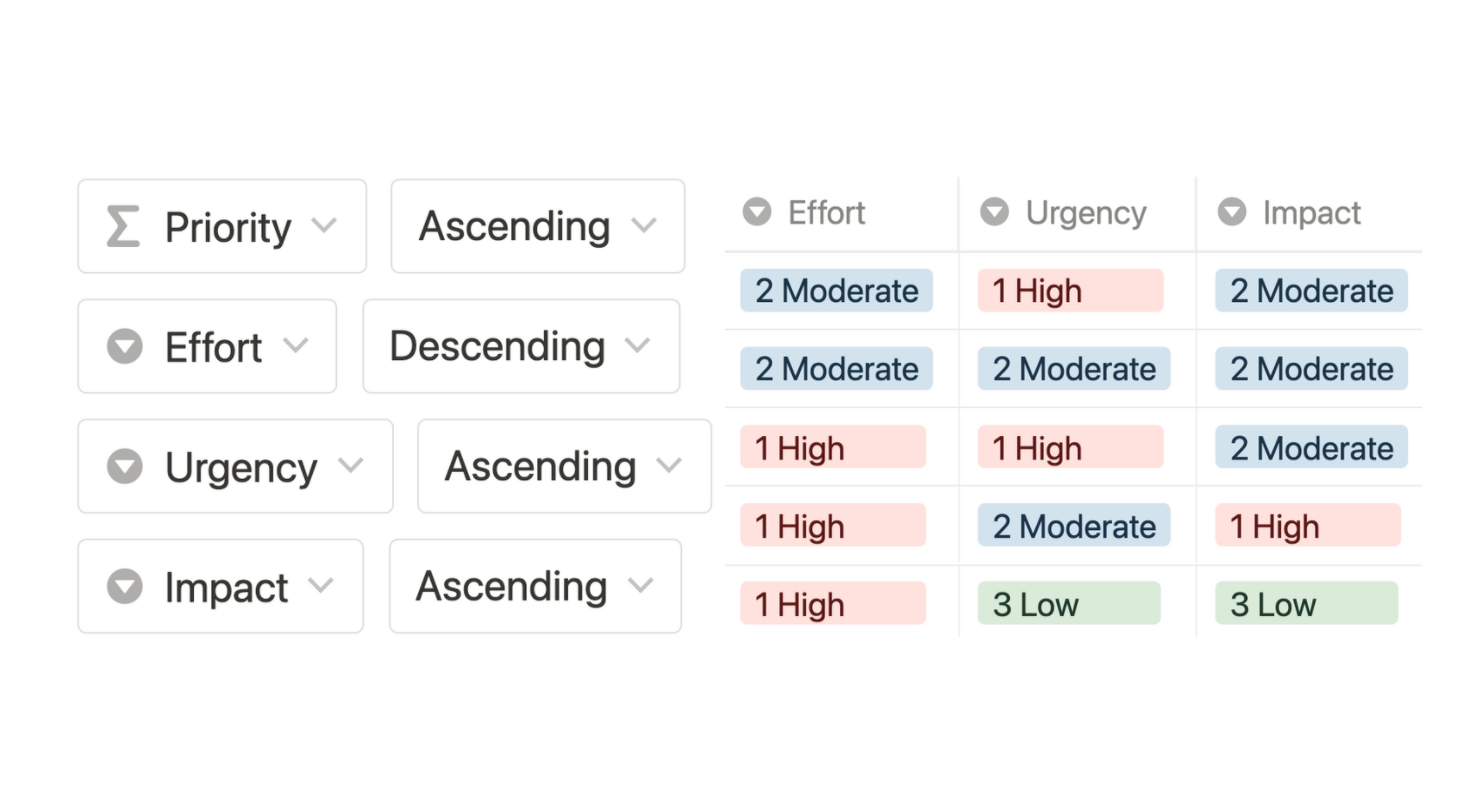Open the Ascending order dropdown next to Impact
Viewport: 1478px width, 808px height.
(x=535, y=586)
